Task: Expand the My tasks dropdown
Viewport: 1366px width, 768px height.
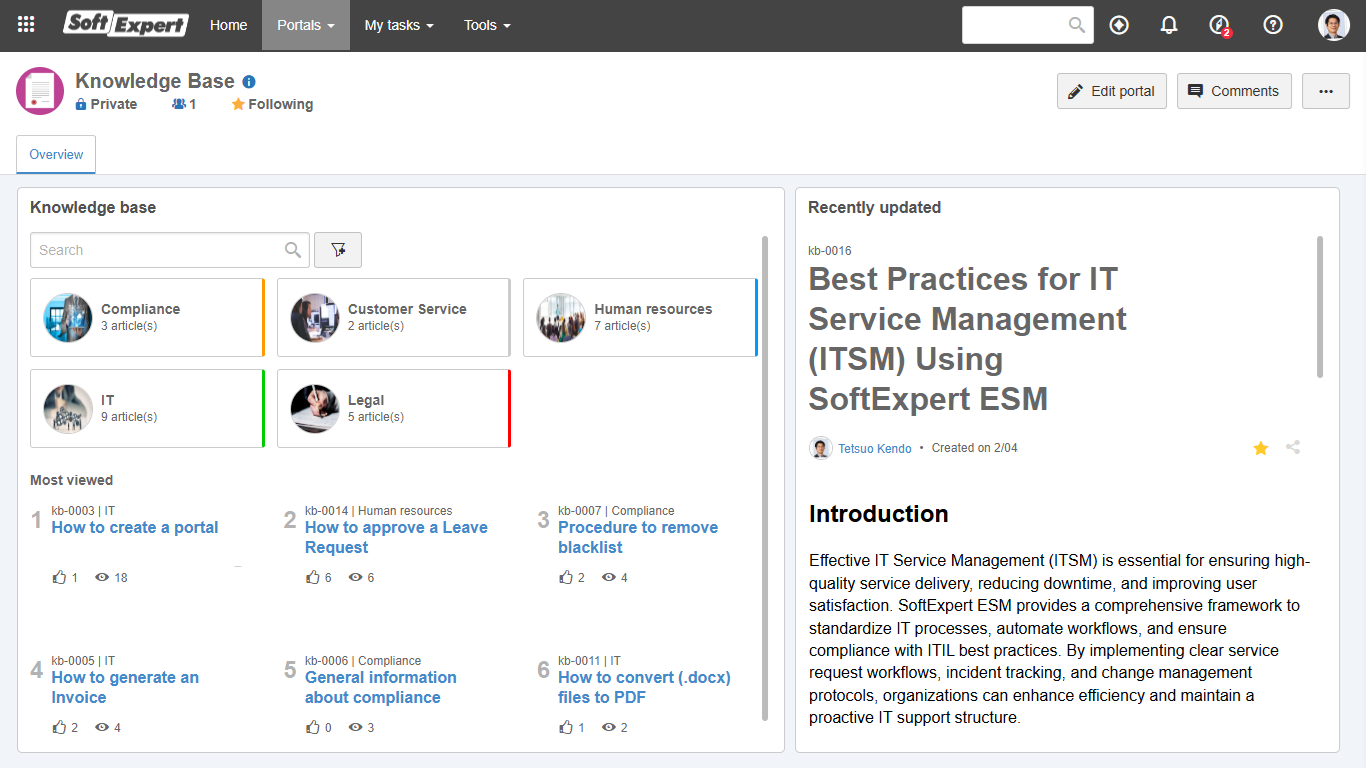Action: pyautogui.click(x=399, y=25)
